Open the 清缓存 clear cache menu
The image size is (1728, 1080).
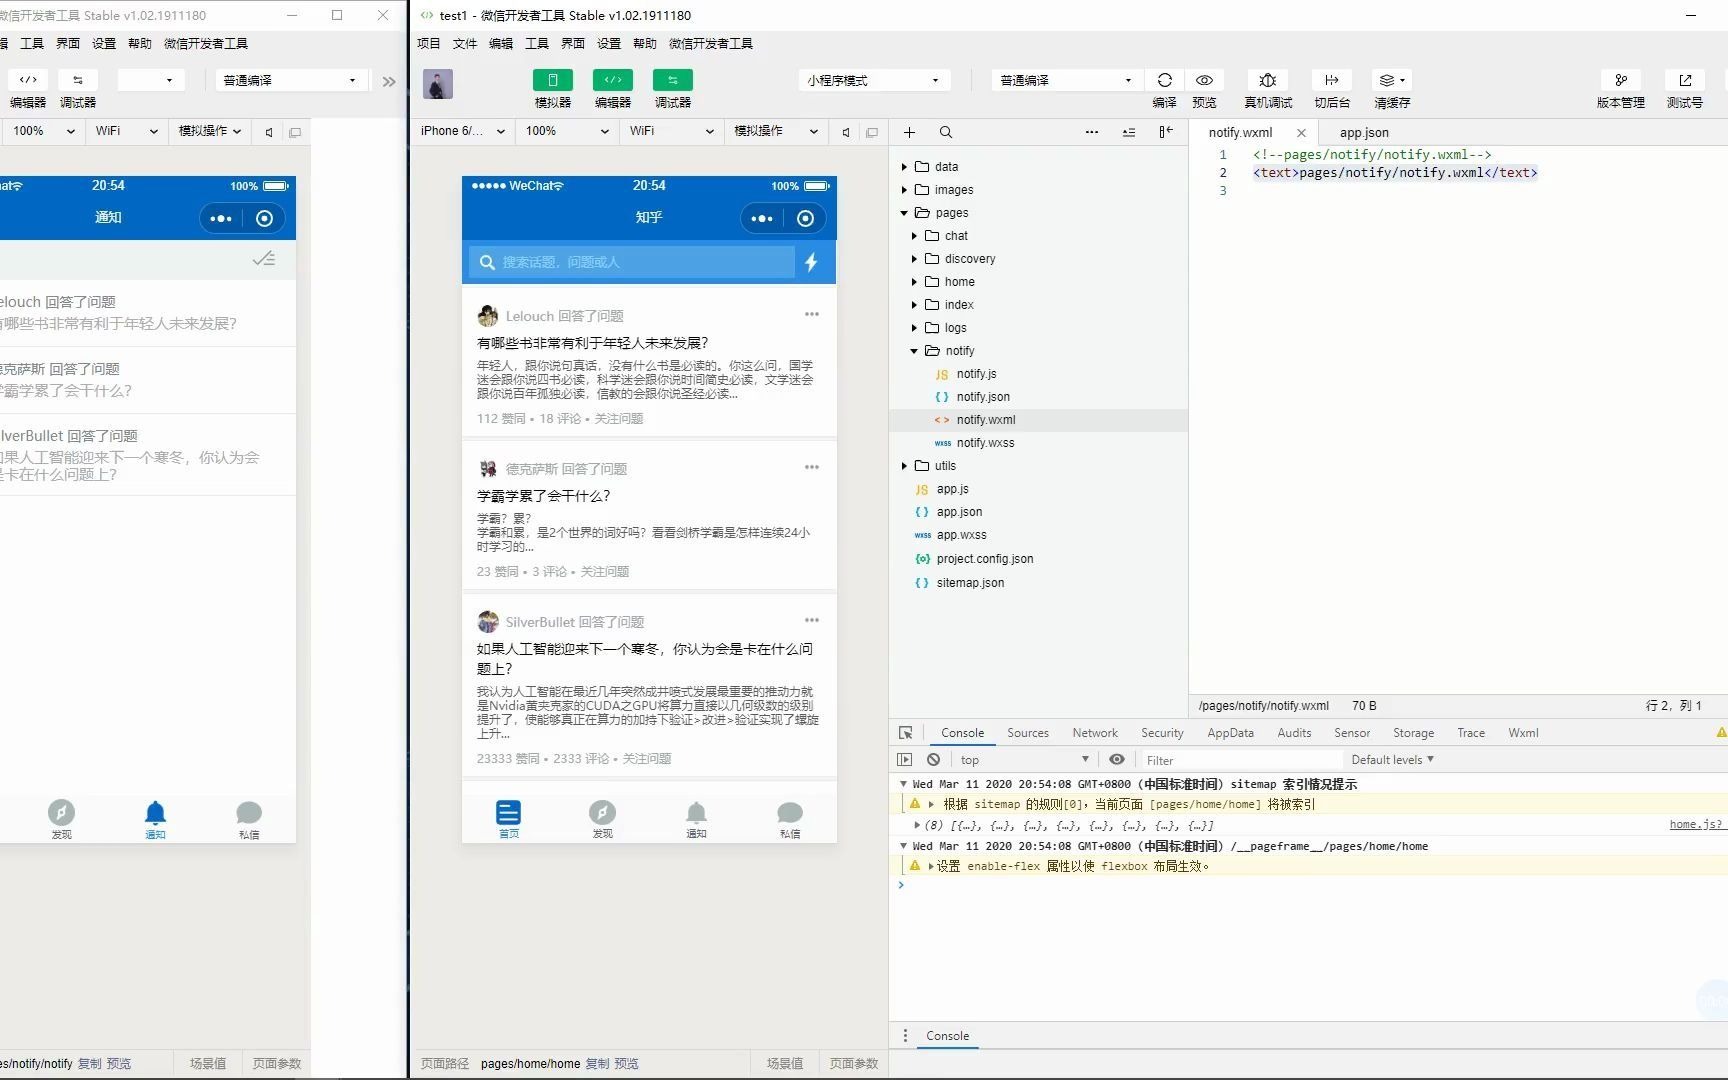(x=1392, y=80)
